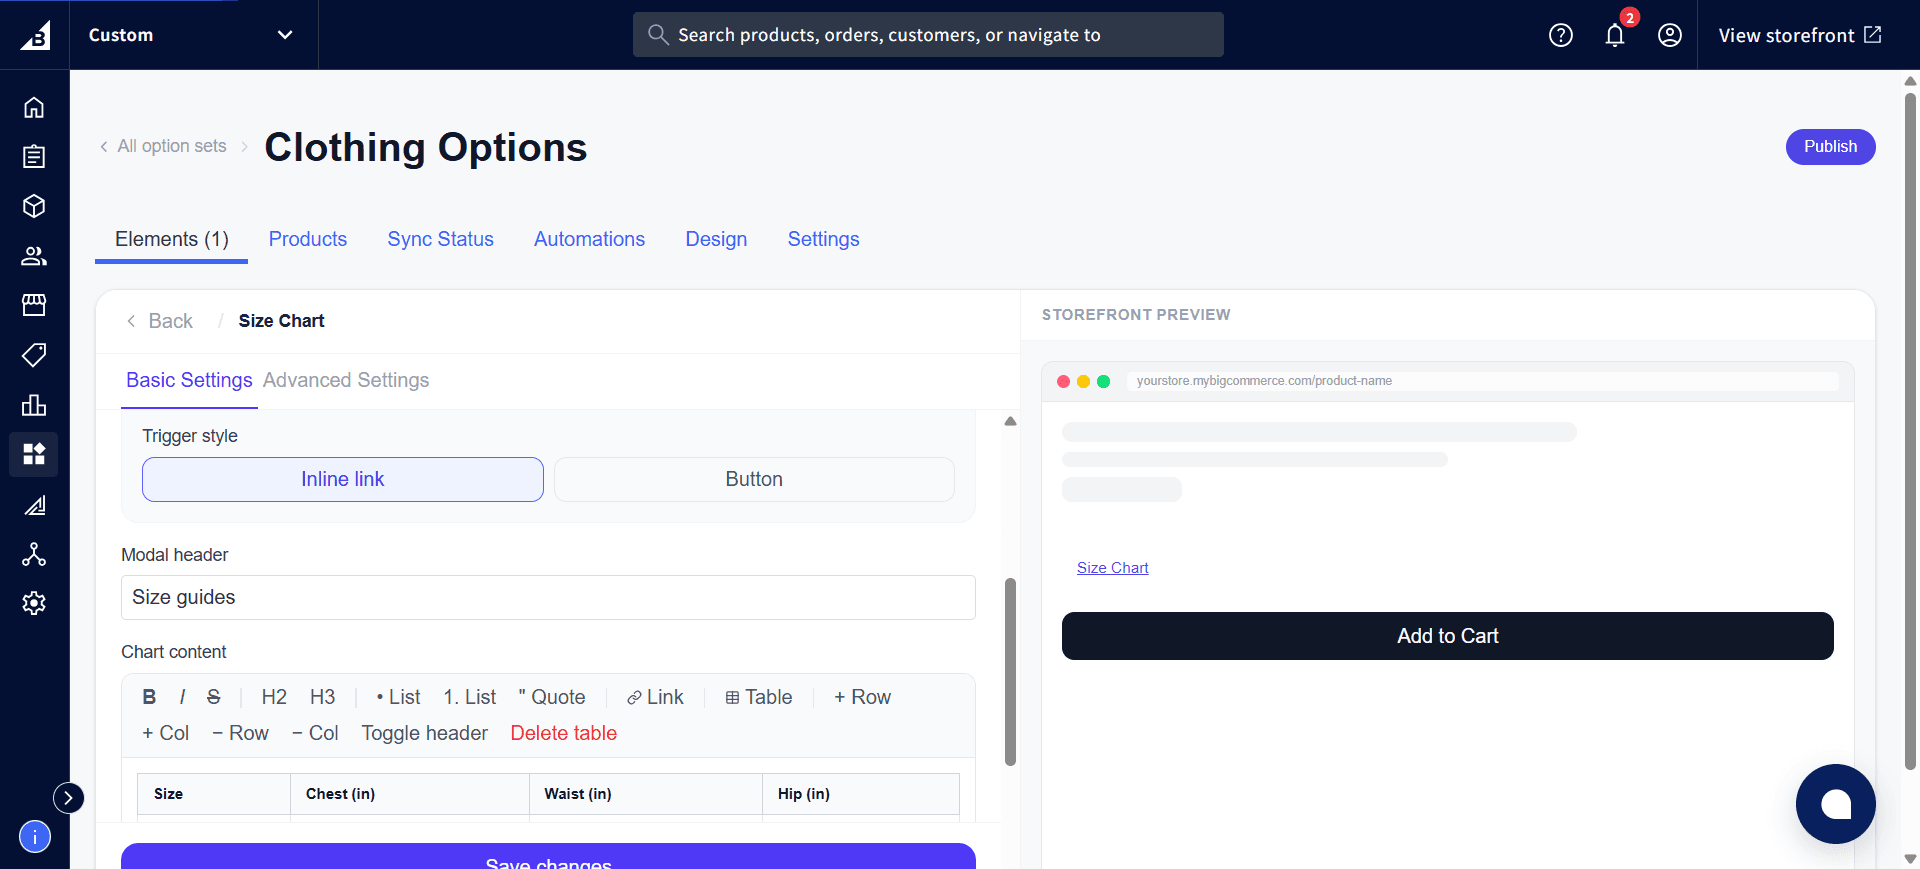The height and width of the screenshot is (869, 1920).
Task: Click the Chest (in) header cell
Action: coord(410,794)
